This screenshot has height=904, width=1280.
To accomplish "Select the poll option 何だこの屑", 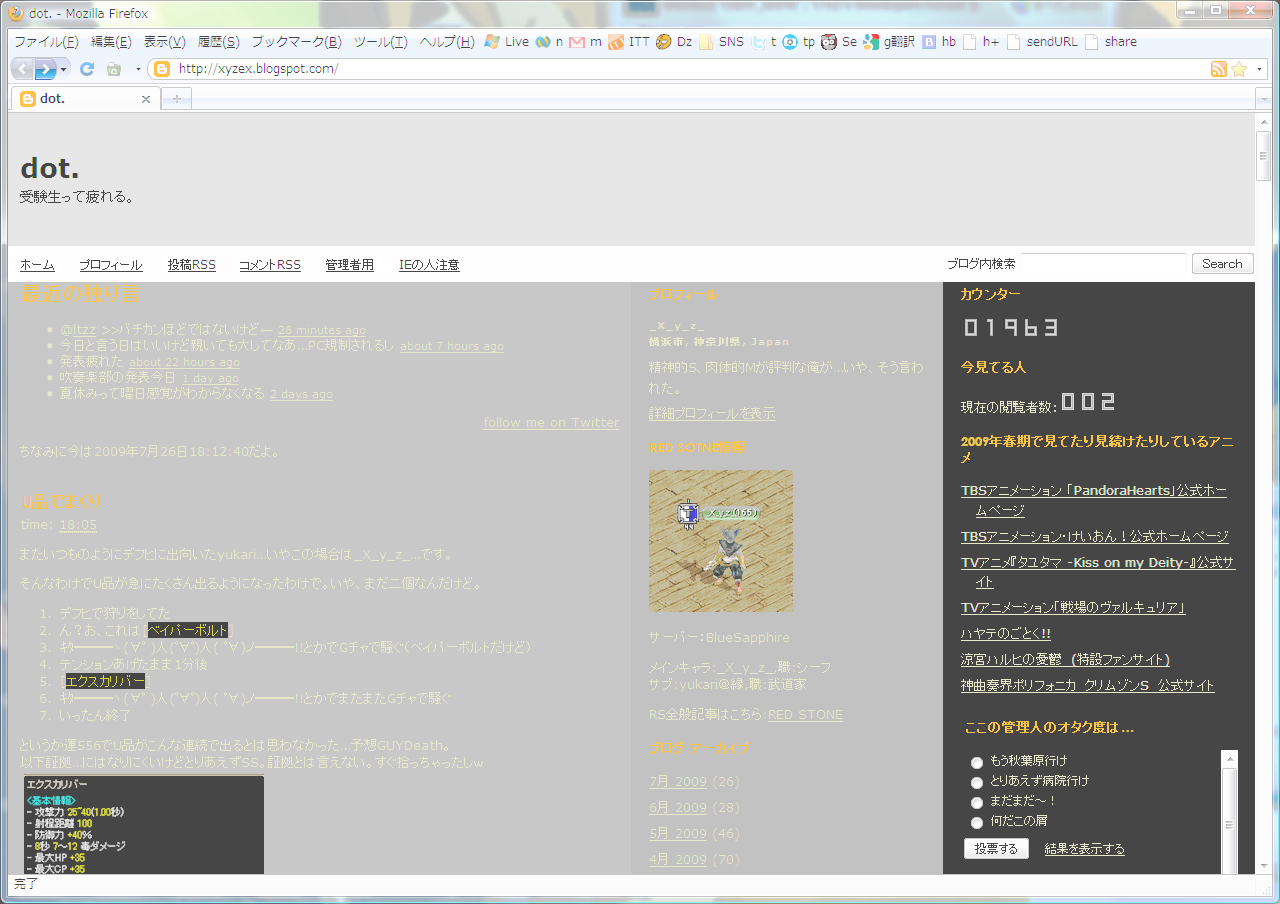I will (x=977, y=822).
